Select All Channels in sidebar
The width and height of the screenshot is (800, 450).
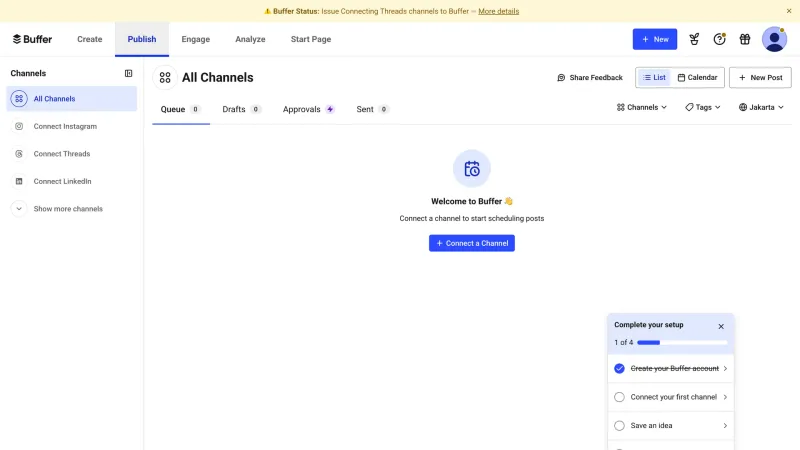coord(71,98)
